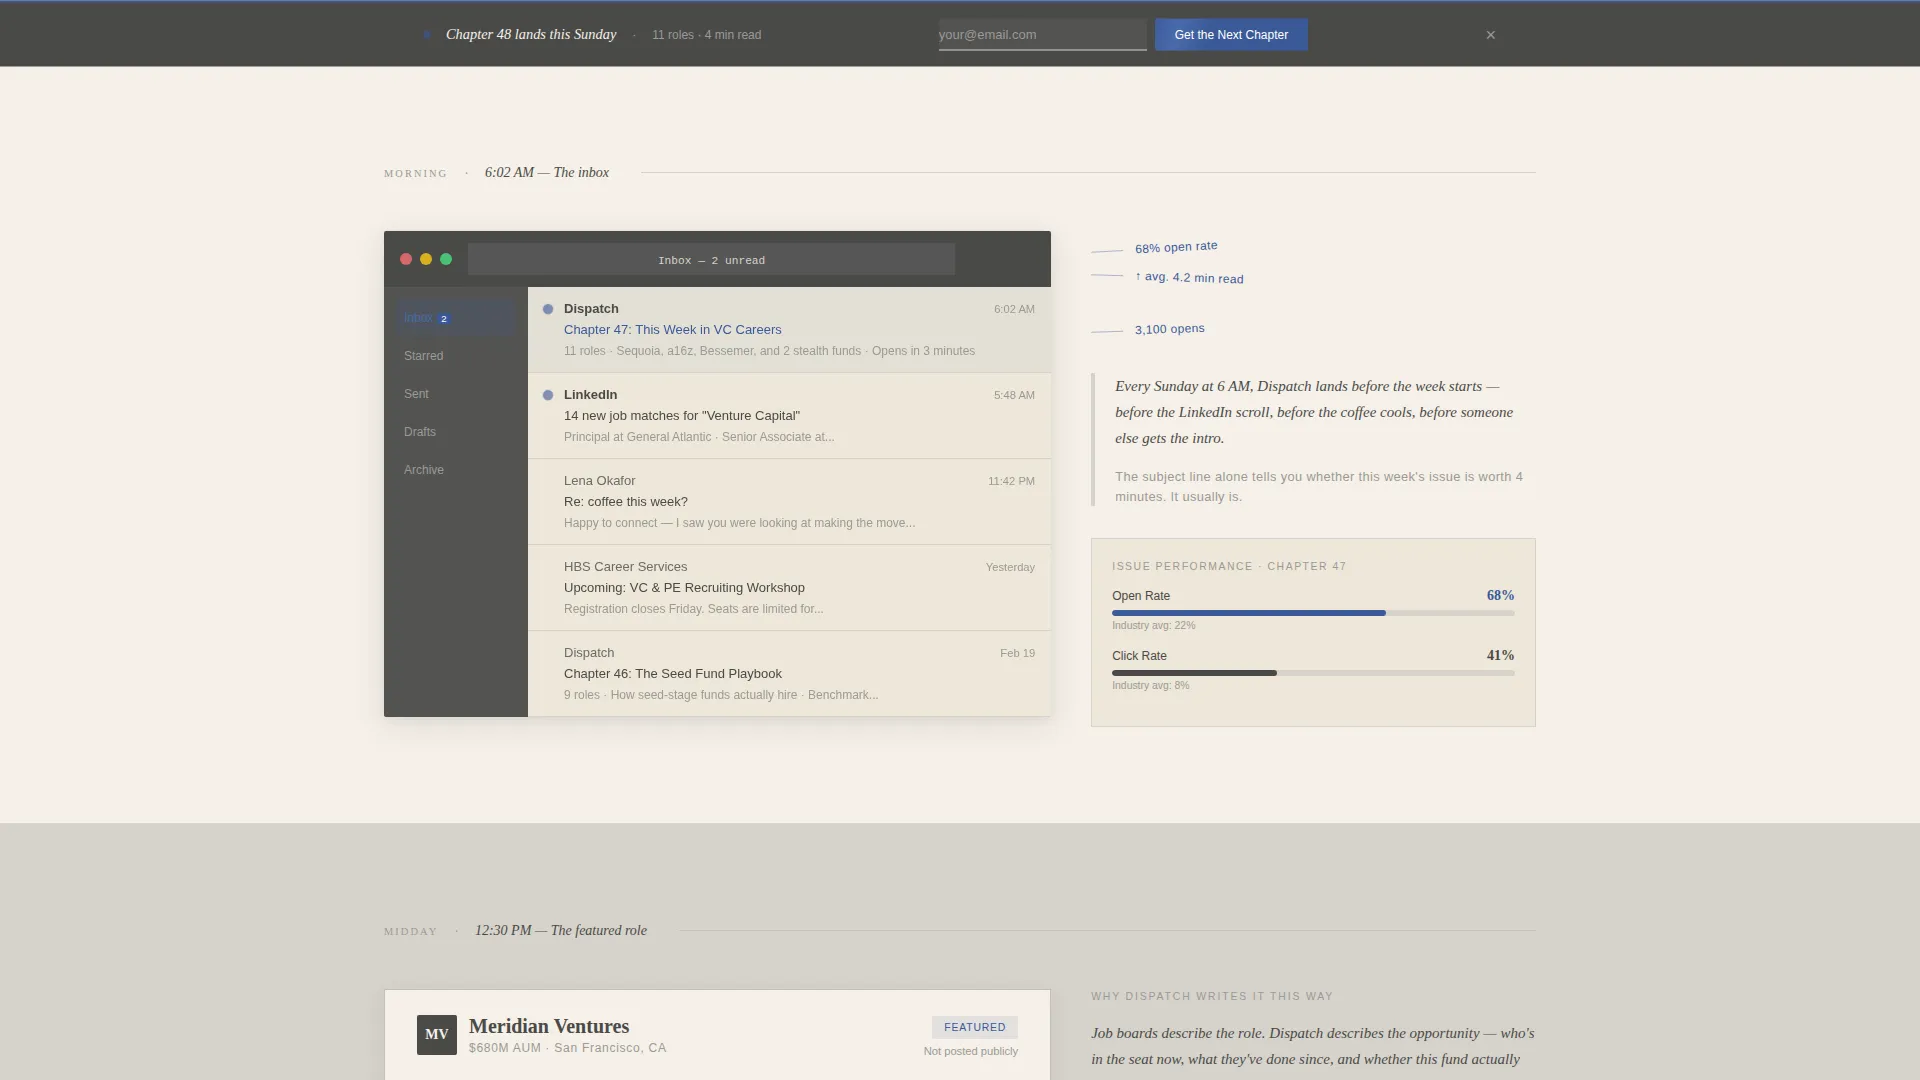Click the avg. 4.2 min read annotation

point(1189,278)
